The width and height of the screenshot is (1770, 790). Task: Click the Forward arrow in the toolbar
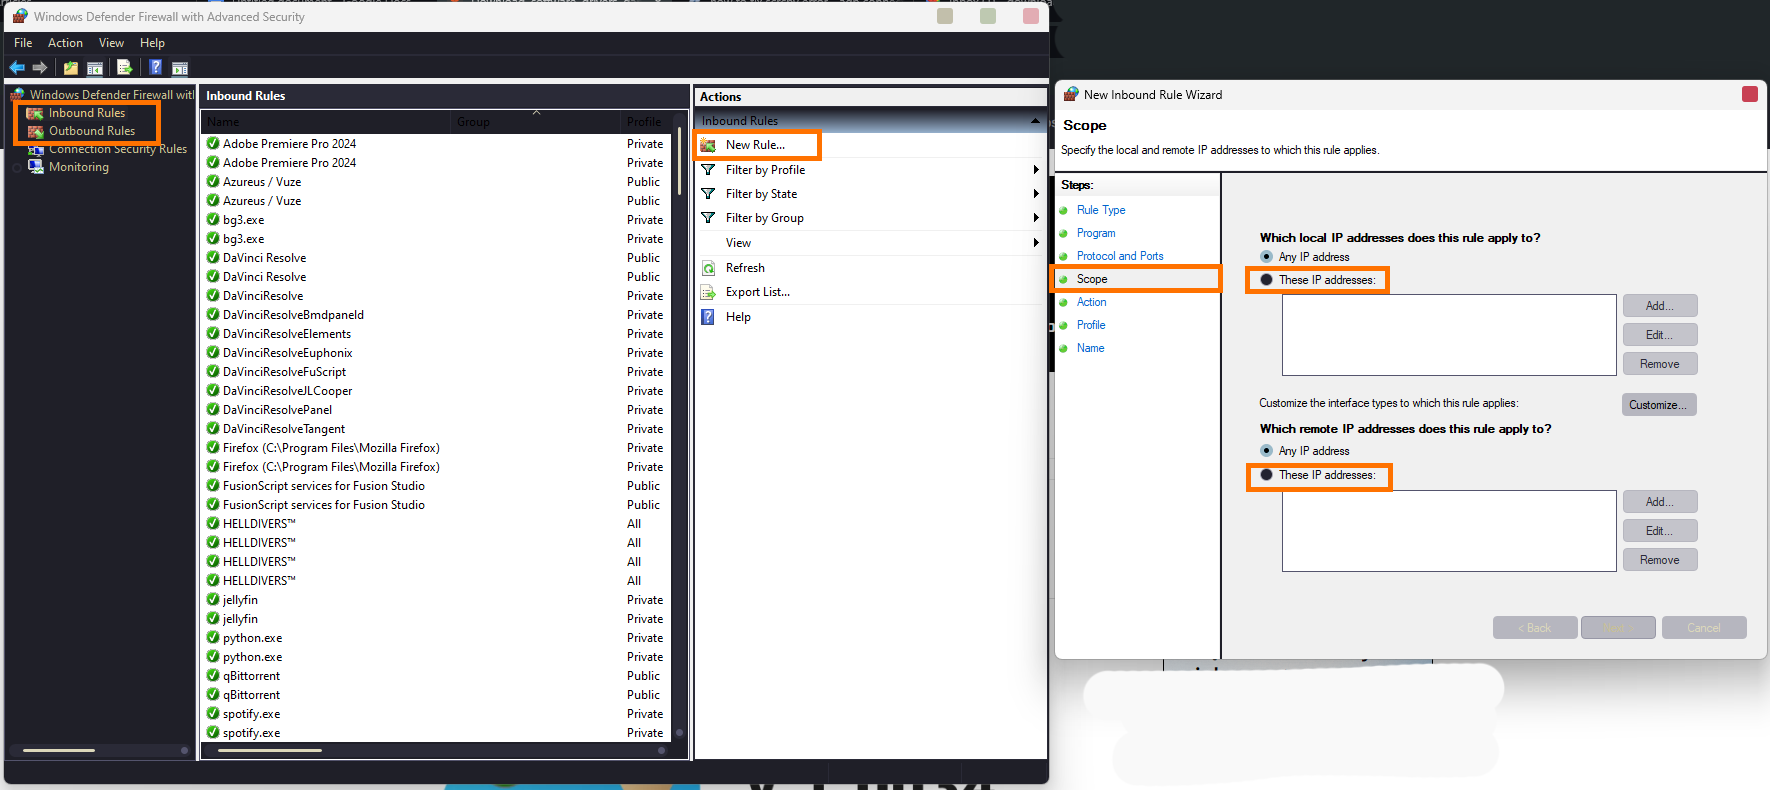pos(40,68)
